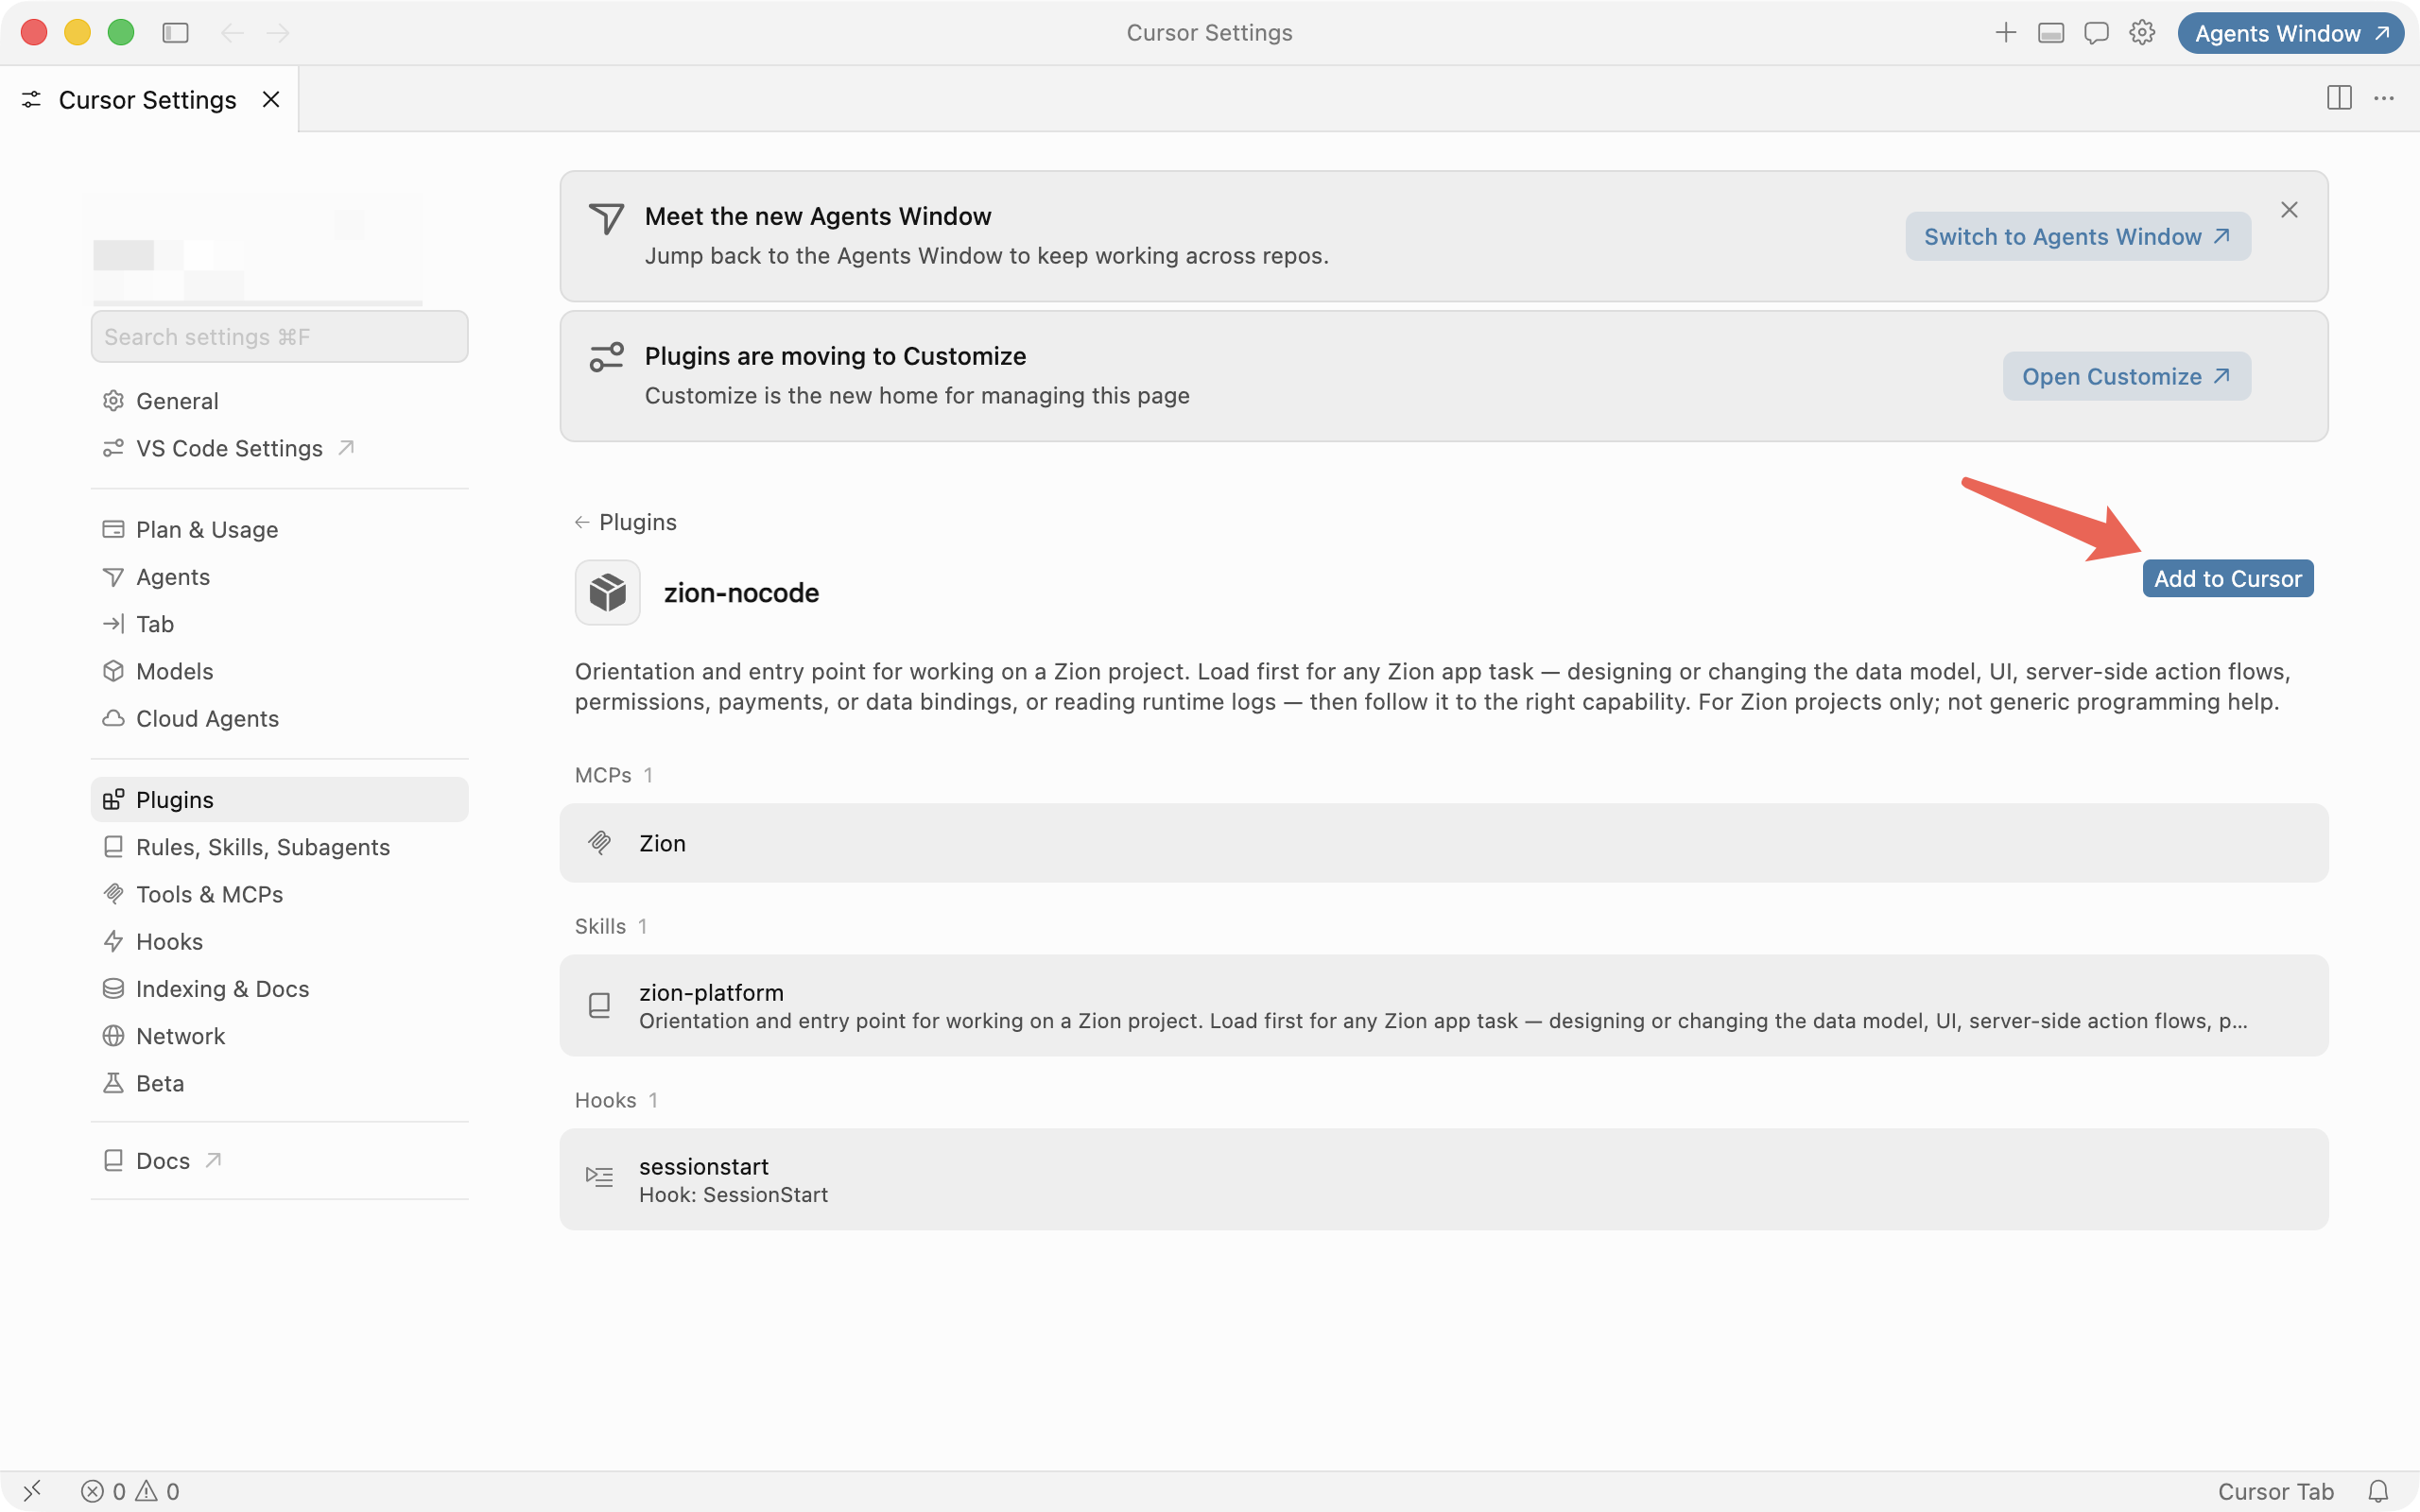2420x1512 pixels.
Task: Go back with the left arrow
Action: [x=232, y=33]
